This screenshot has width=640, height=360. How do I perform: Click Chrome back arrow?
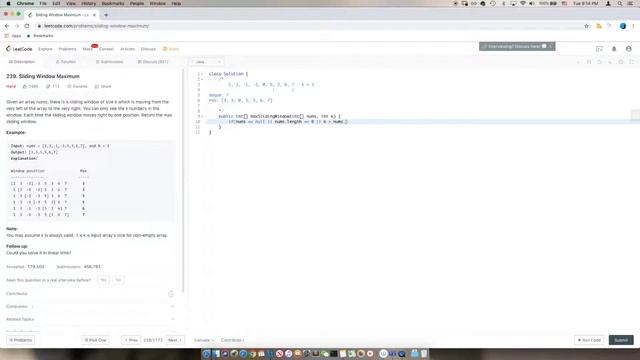pos(7,26)
